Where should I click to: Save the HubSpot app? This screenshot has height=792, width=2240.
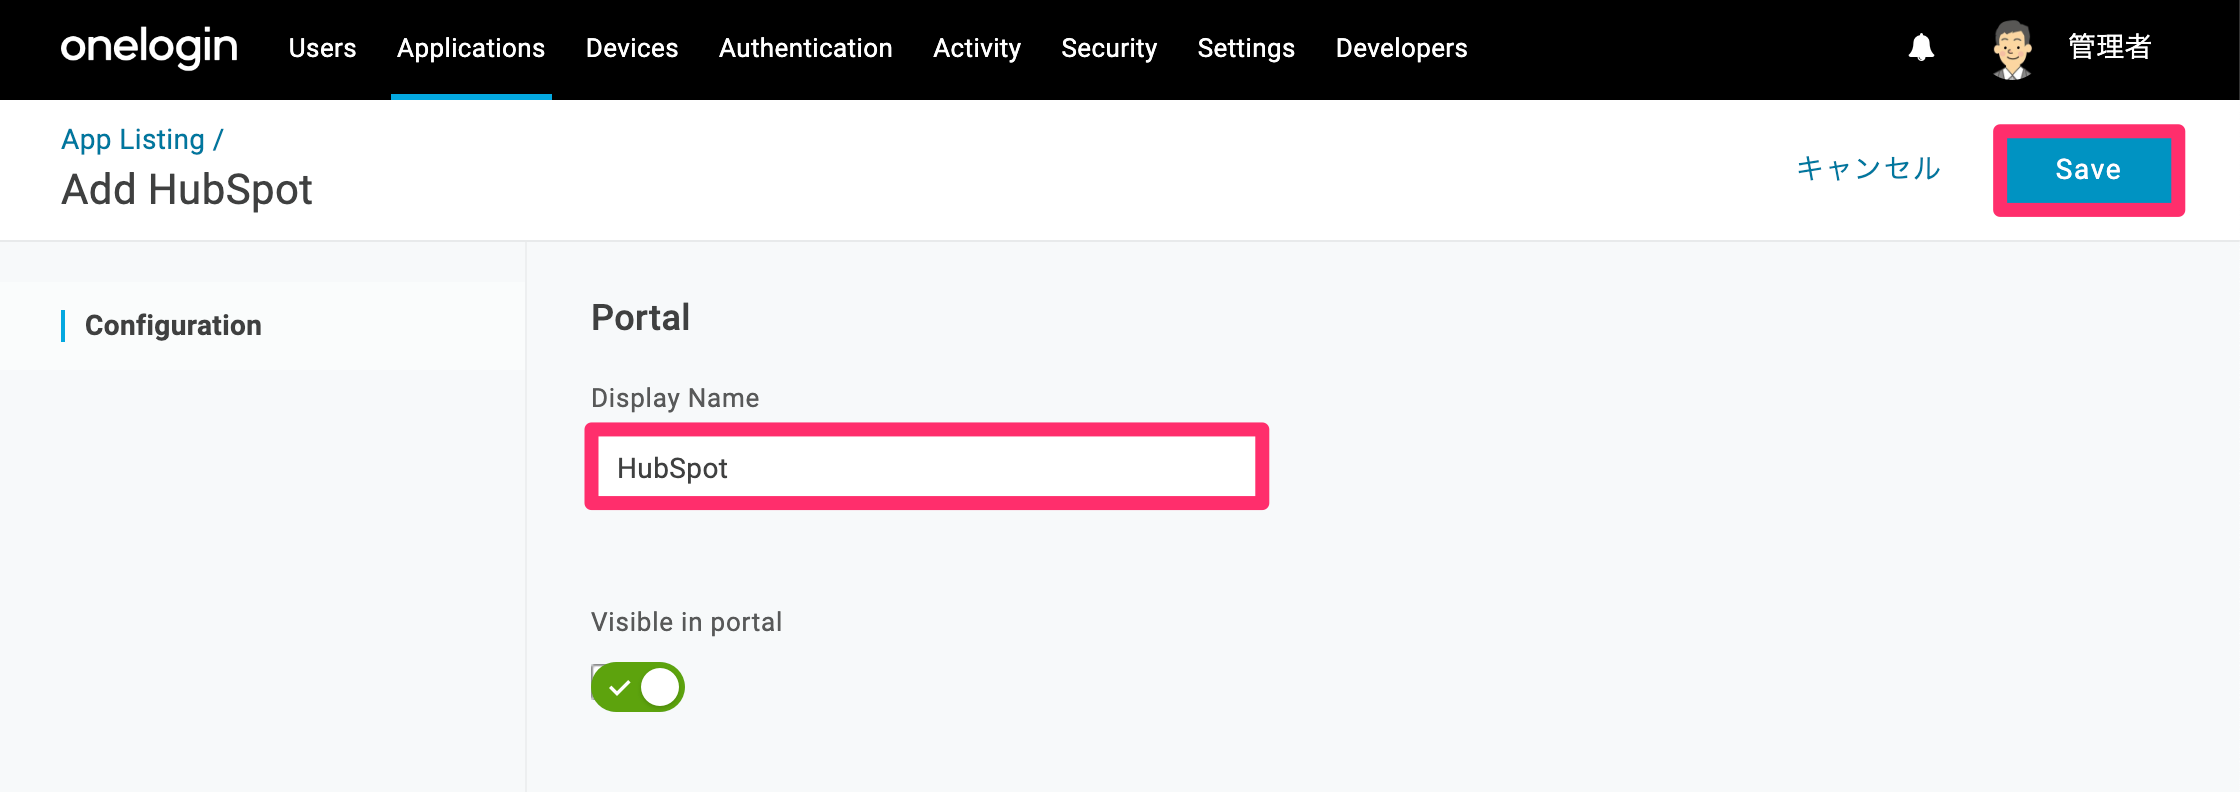tap(2088, 170)
